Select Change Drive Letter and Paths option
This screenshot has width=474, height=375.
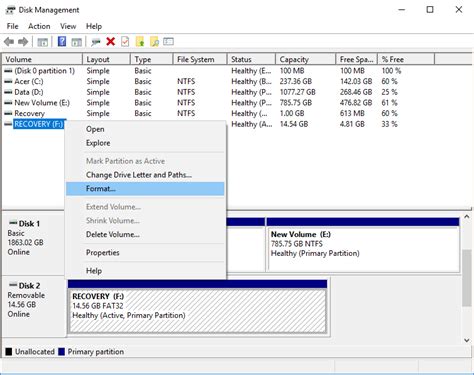[145, 175]
